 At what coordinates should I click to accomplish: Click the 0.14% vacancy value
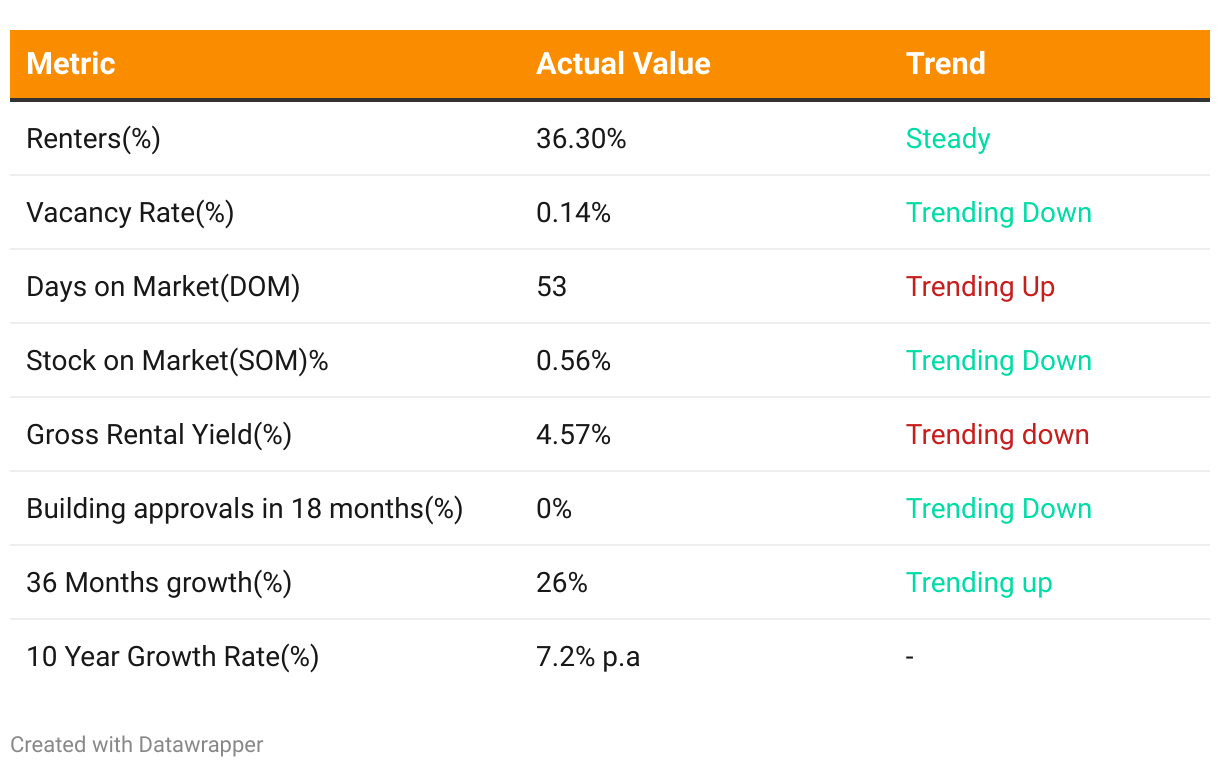(x=573, y=213)
